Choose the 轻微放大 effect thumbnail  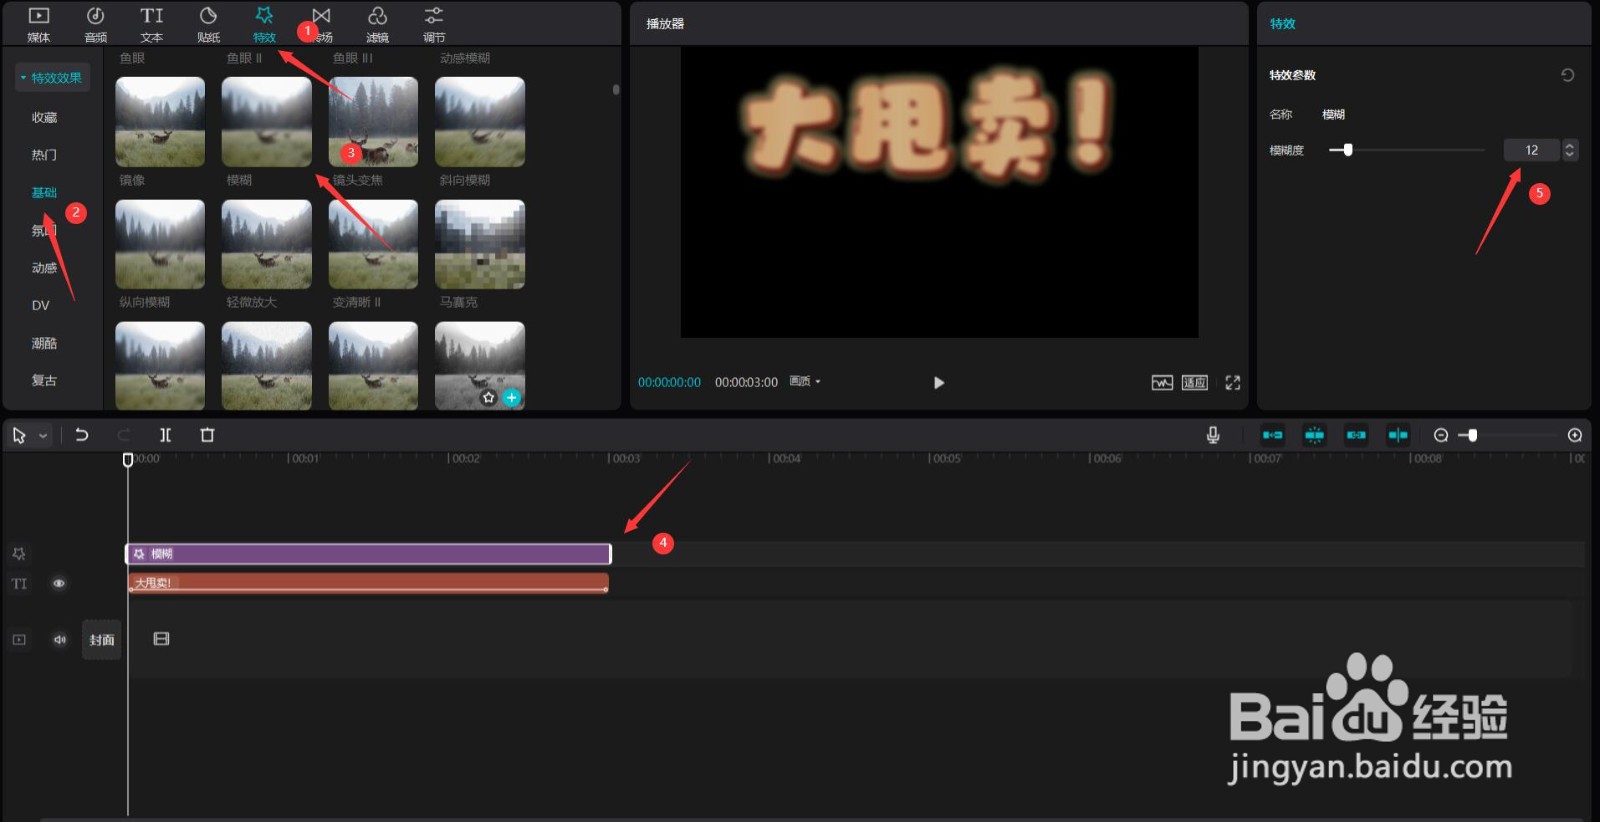267,244
